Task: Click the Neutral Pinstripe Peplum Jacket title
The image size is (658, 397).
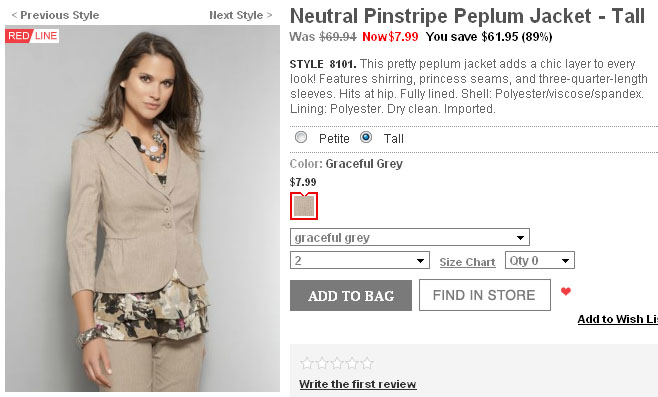Action: pos(467,16)
